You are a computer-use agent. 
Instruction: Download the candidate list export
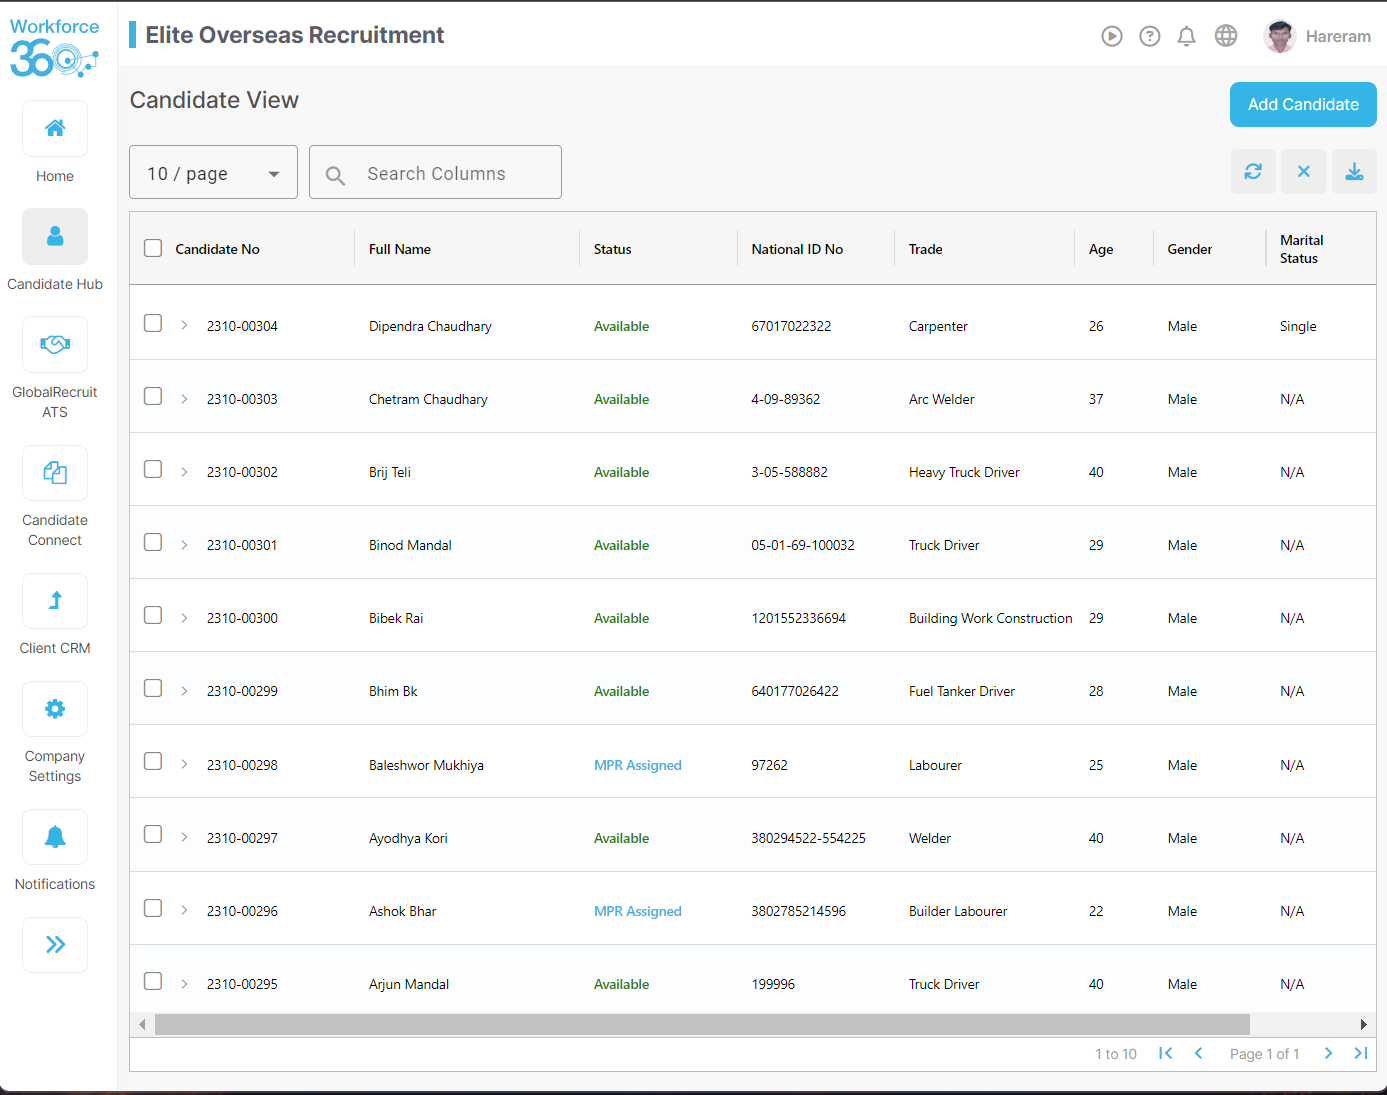[x=1354, y=171]
